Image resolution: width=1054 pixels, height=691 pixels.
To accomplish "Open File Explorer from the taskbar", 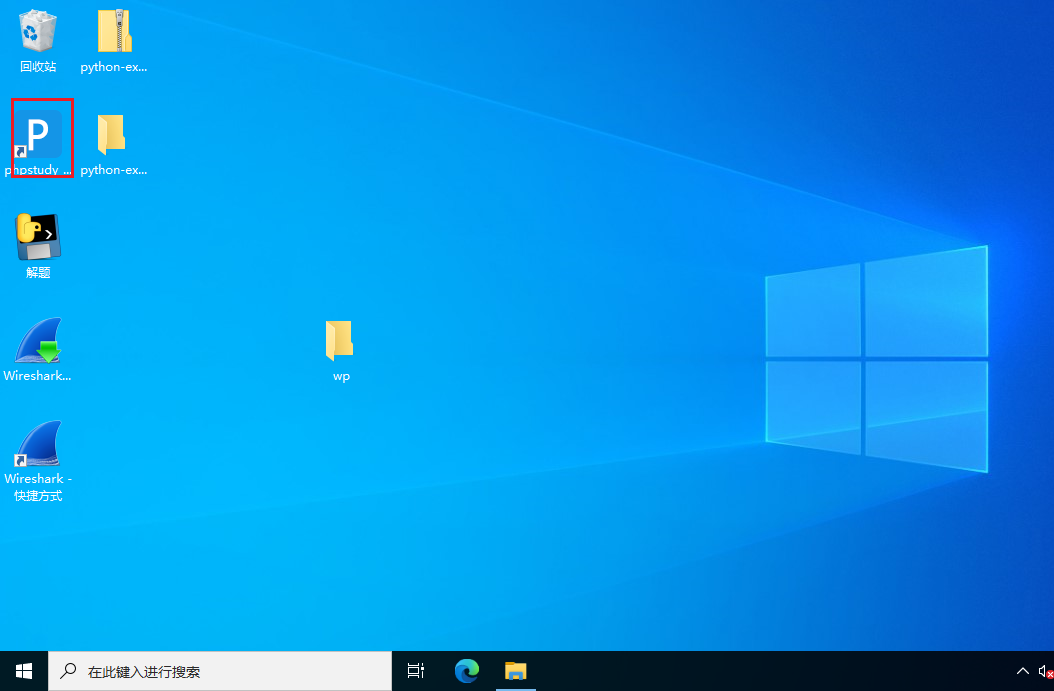I will [x=516, y=671].
